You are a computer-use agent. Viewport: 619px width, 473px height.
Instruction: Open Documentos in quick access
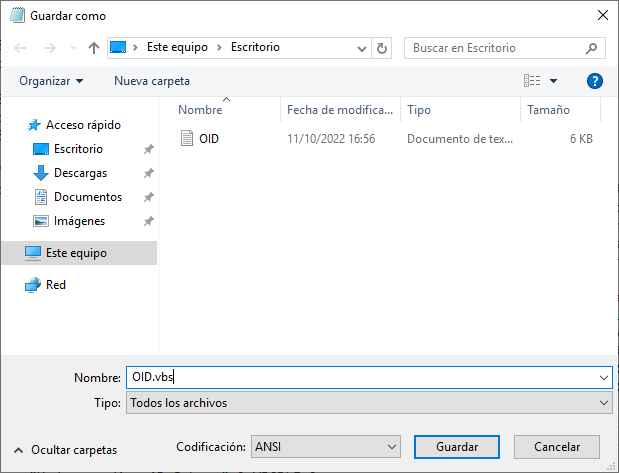tap(87, 197)
